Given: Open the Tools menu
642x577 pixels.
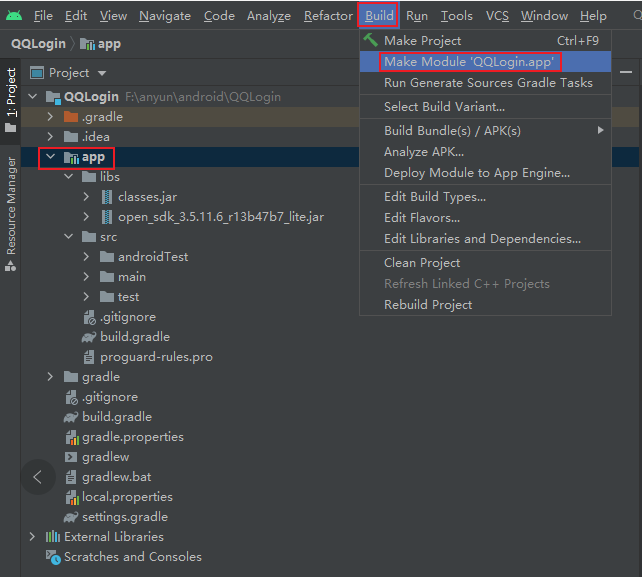Looking at the screenshot, I should (x=457, y=16).
